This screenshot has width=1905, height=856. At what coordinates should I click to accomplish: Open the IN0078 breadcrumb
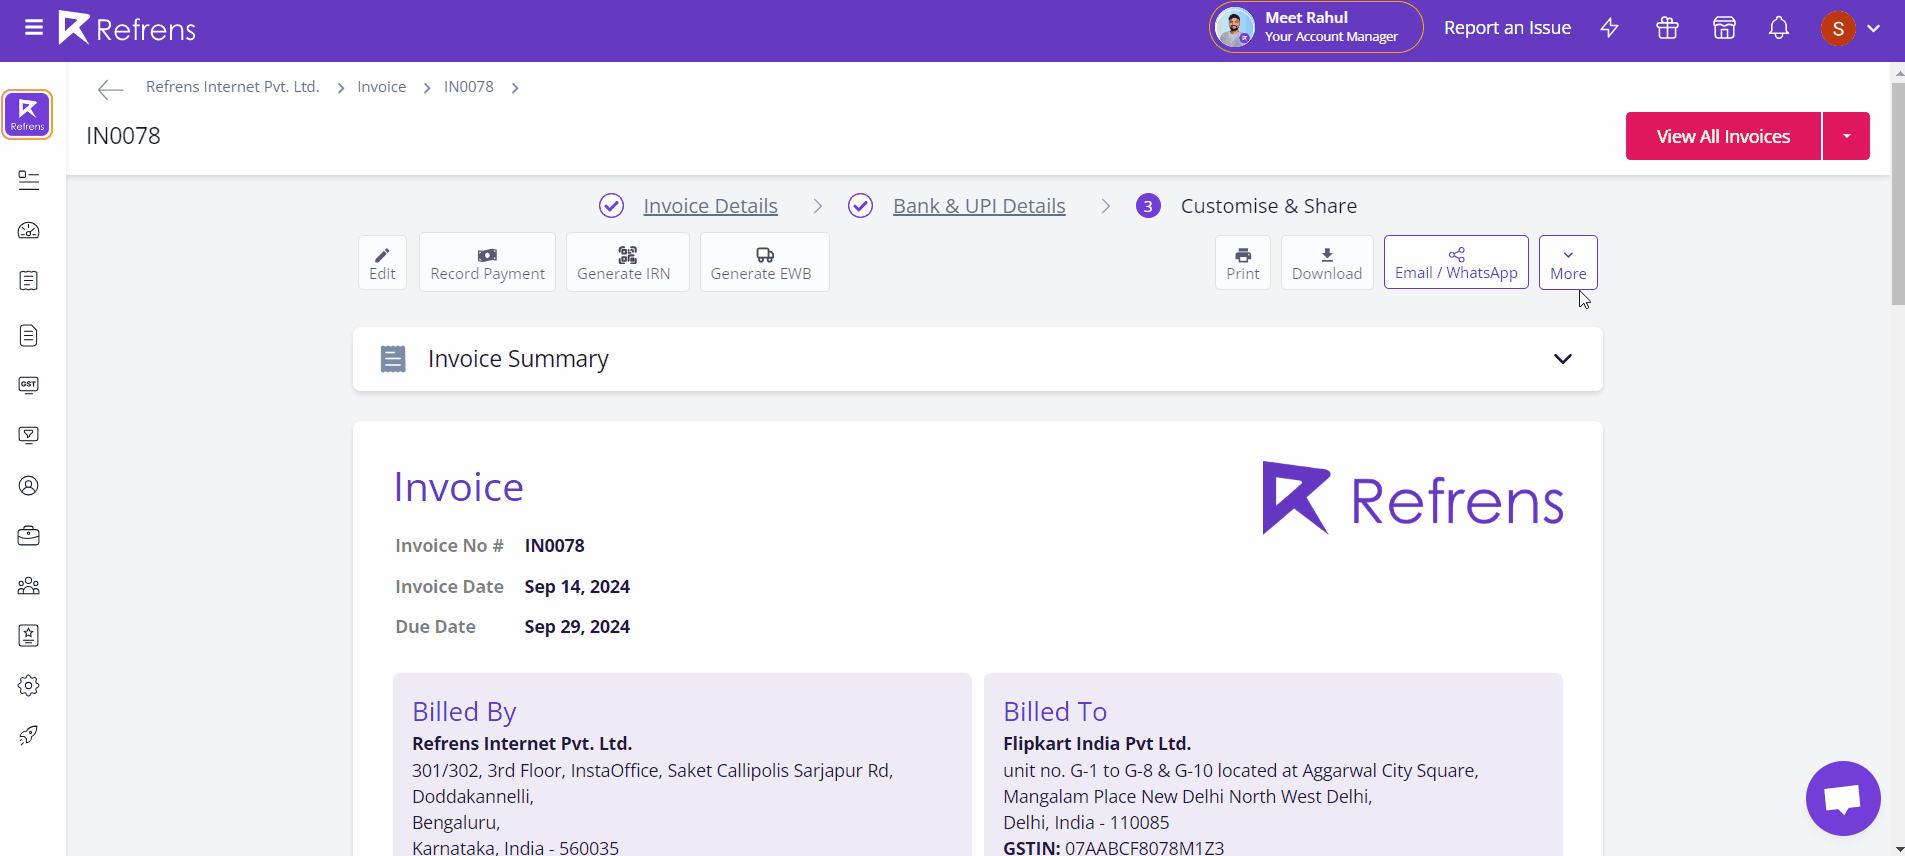(469, 87)
